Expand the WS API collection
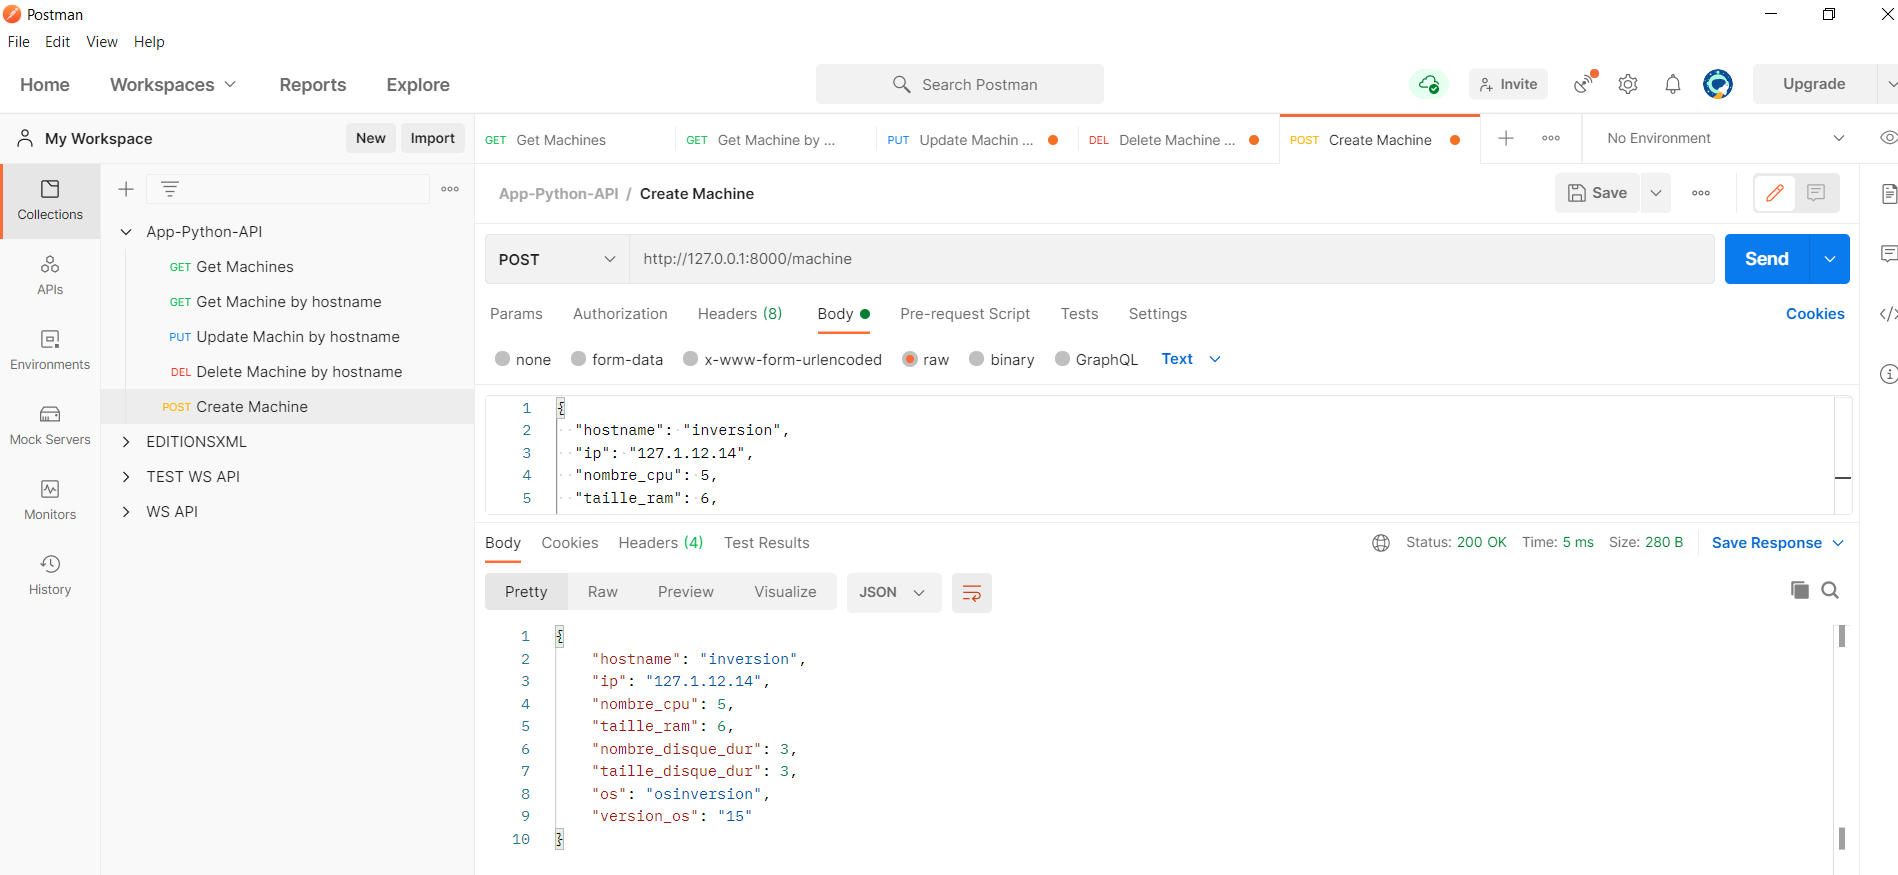This screenshot has height=875, width=1898. [126, 512]
